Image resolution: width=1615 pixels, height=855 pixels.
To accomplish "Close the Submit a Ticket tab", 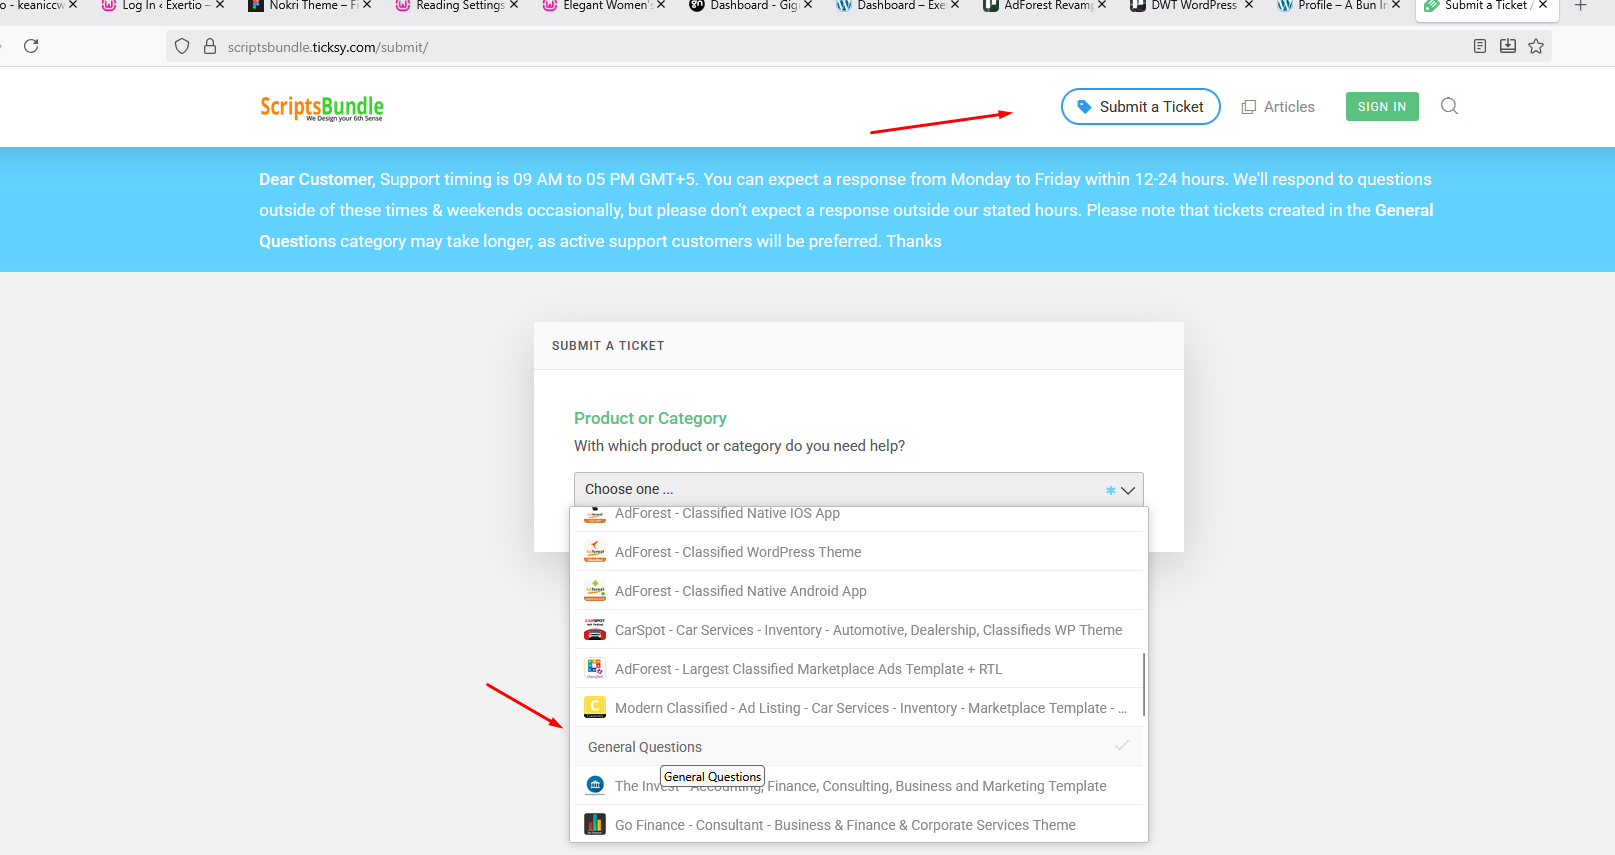I will pyautogui.click(x=1543, y=5).
